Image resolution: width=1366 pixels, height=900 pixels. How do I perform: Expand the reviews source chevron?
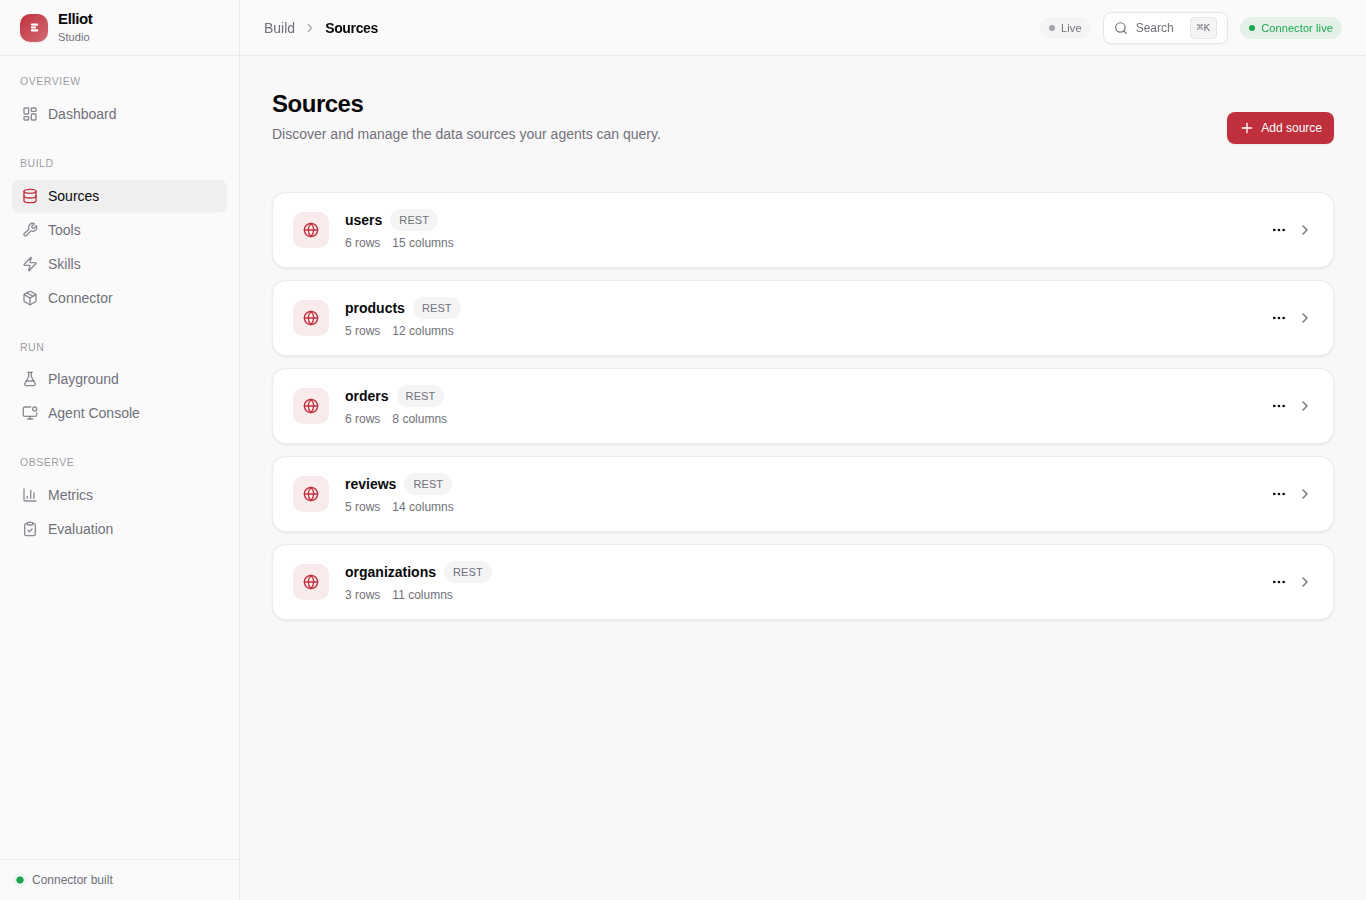pyautogui.click(x=1305, y=494)
